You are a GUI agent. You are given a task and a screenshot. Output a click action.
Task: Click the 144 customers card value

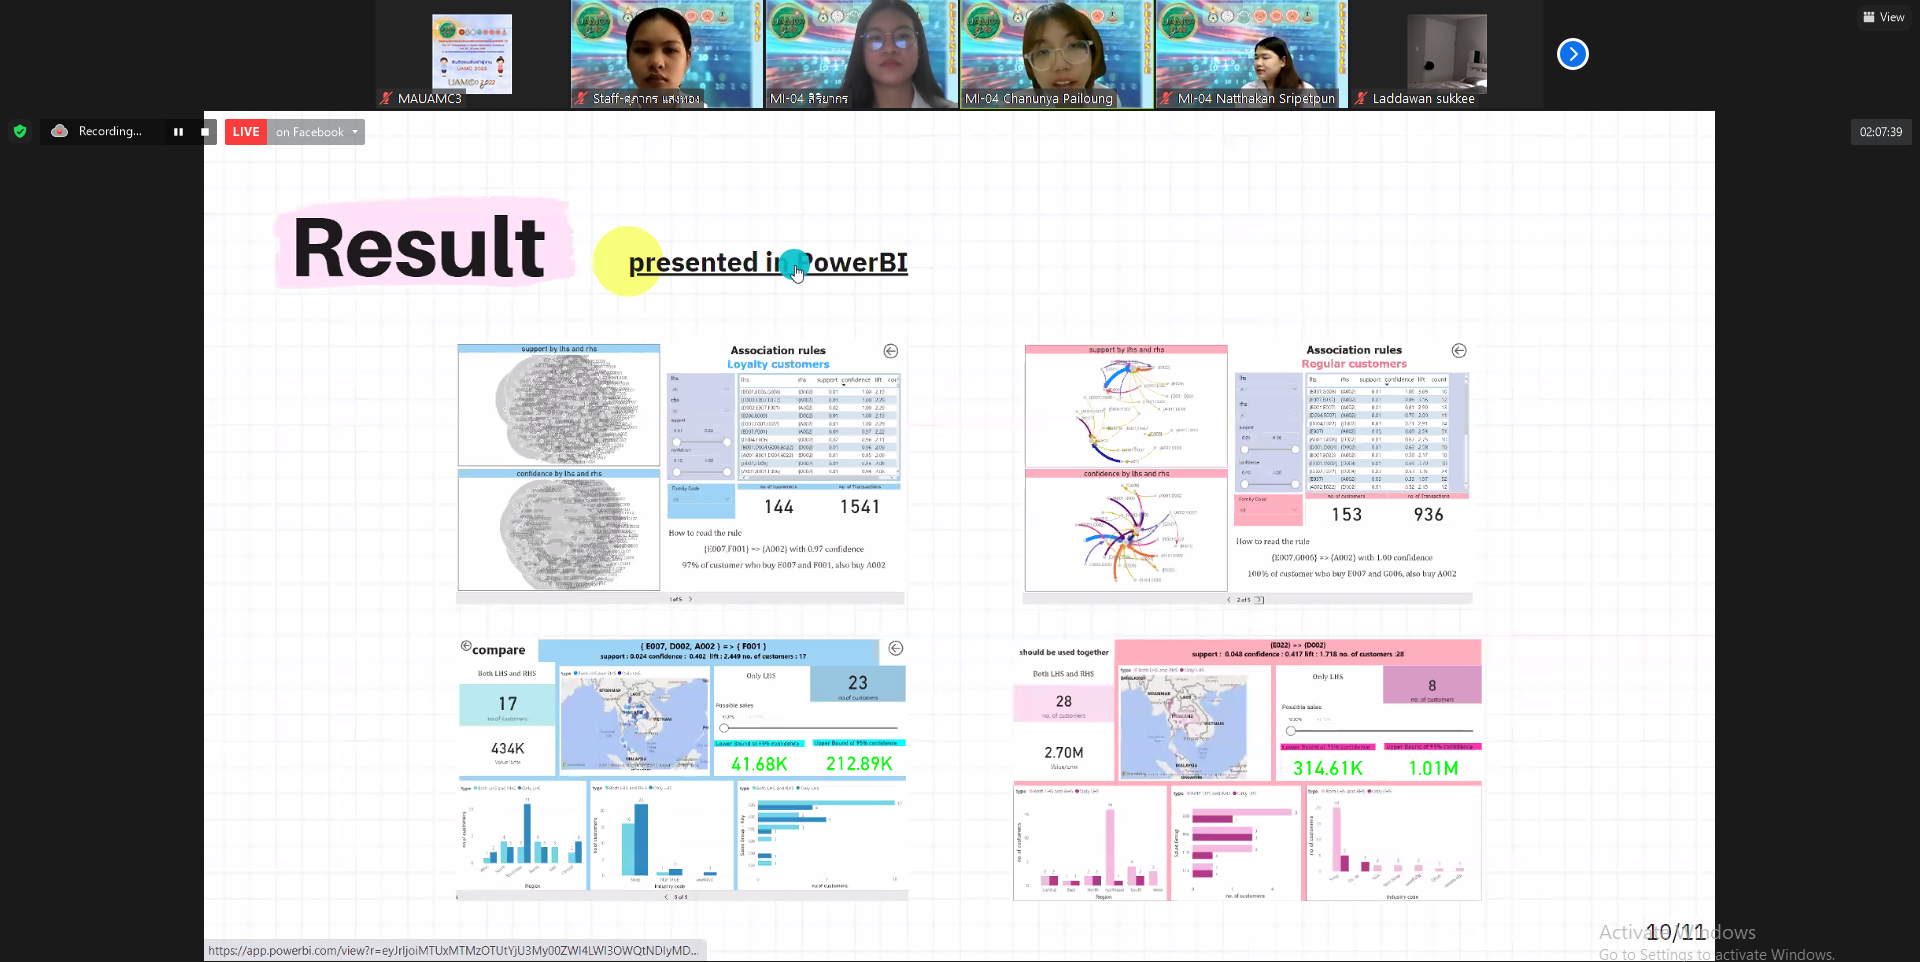[779, 507]
